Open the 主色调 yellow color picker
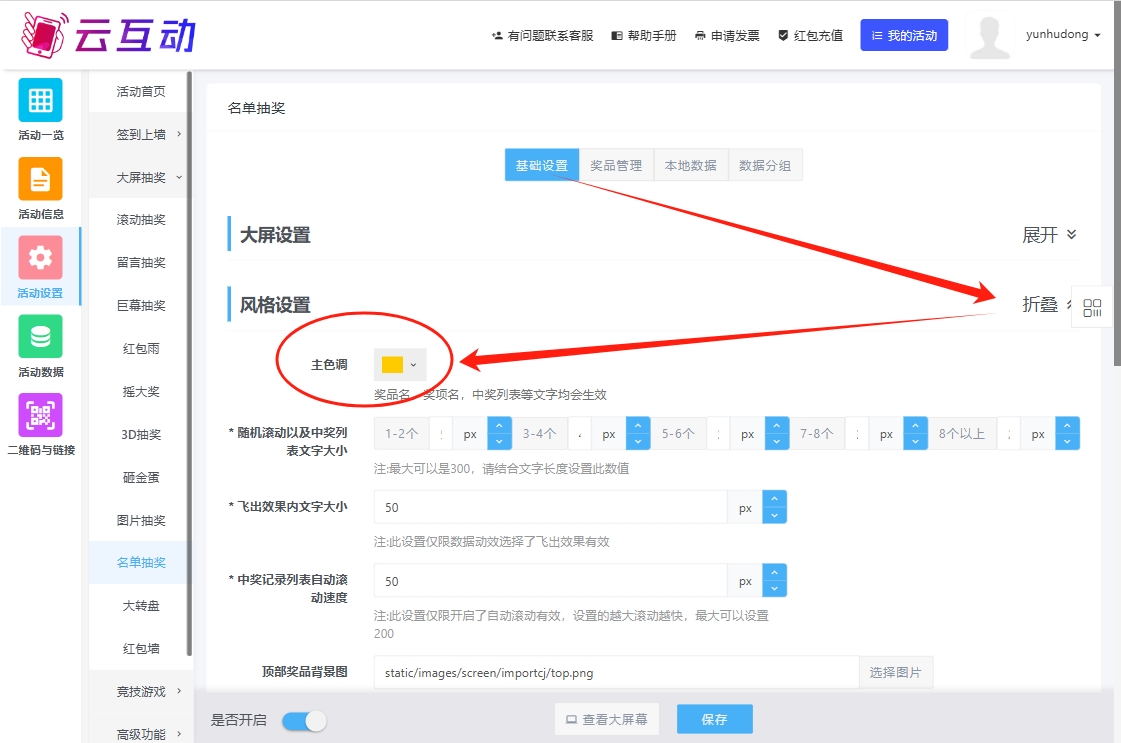 click(x=400, y=365)
